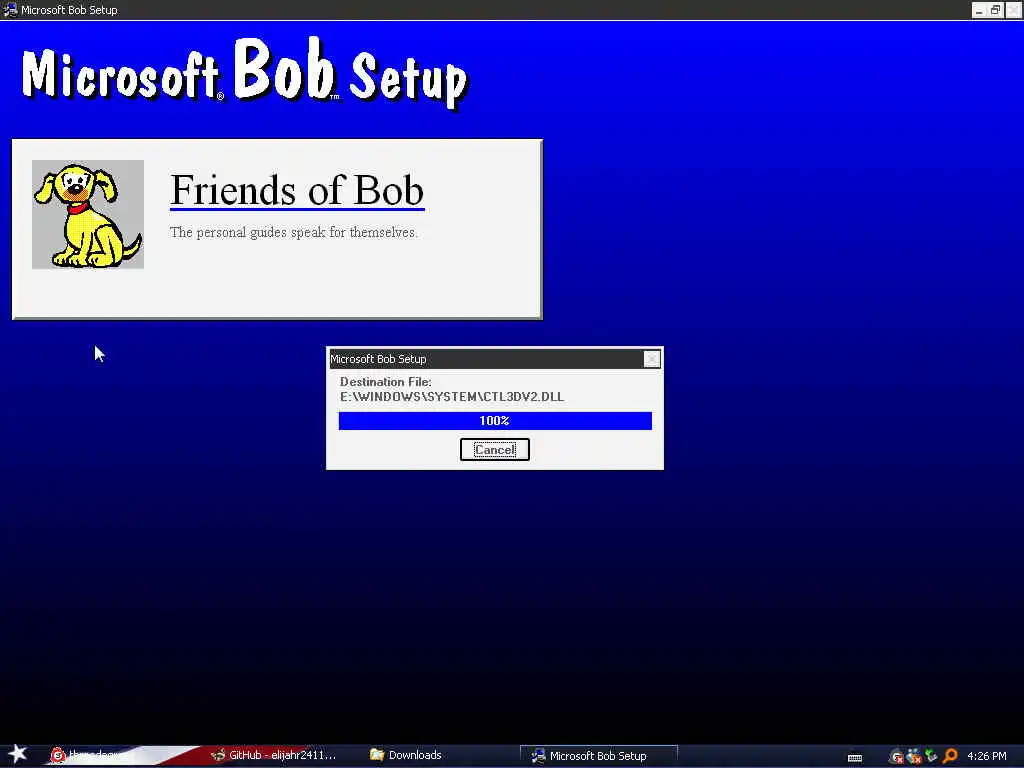This screenshot has height=768, width=1024.
Task: Click the grey tray icon with red X
Action: click(x=897, y=756)
